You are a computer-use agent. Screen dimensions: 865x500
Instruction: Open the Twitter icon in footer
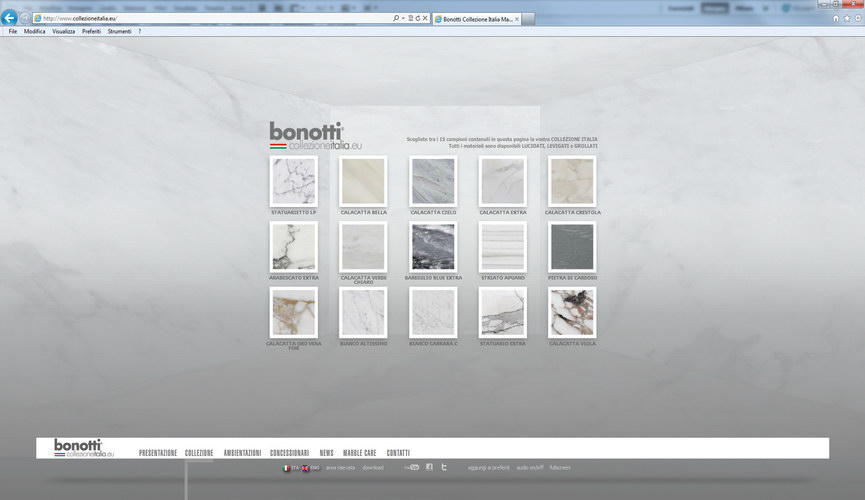point(444,467)
